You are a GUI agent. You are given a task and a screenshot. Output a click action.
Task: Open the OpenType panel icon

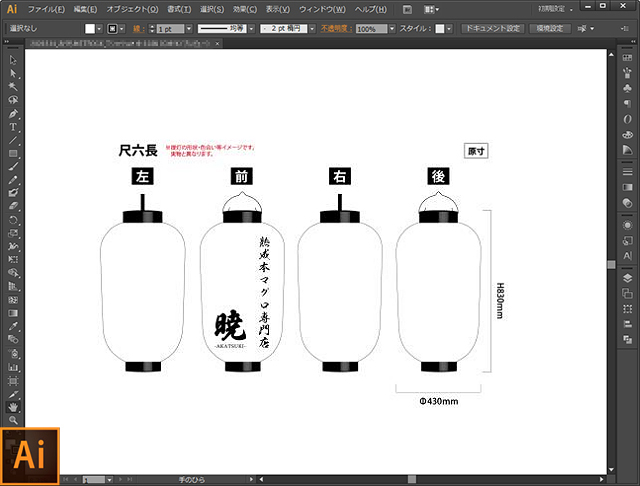627,119
